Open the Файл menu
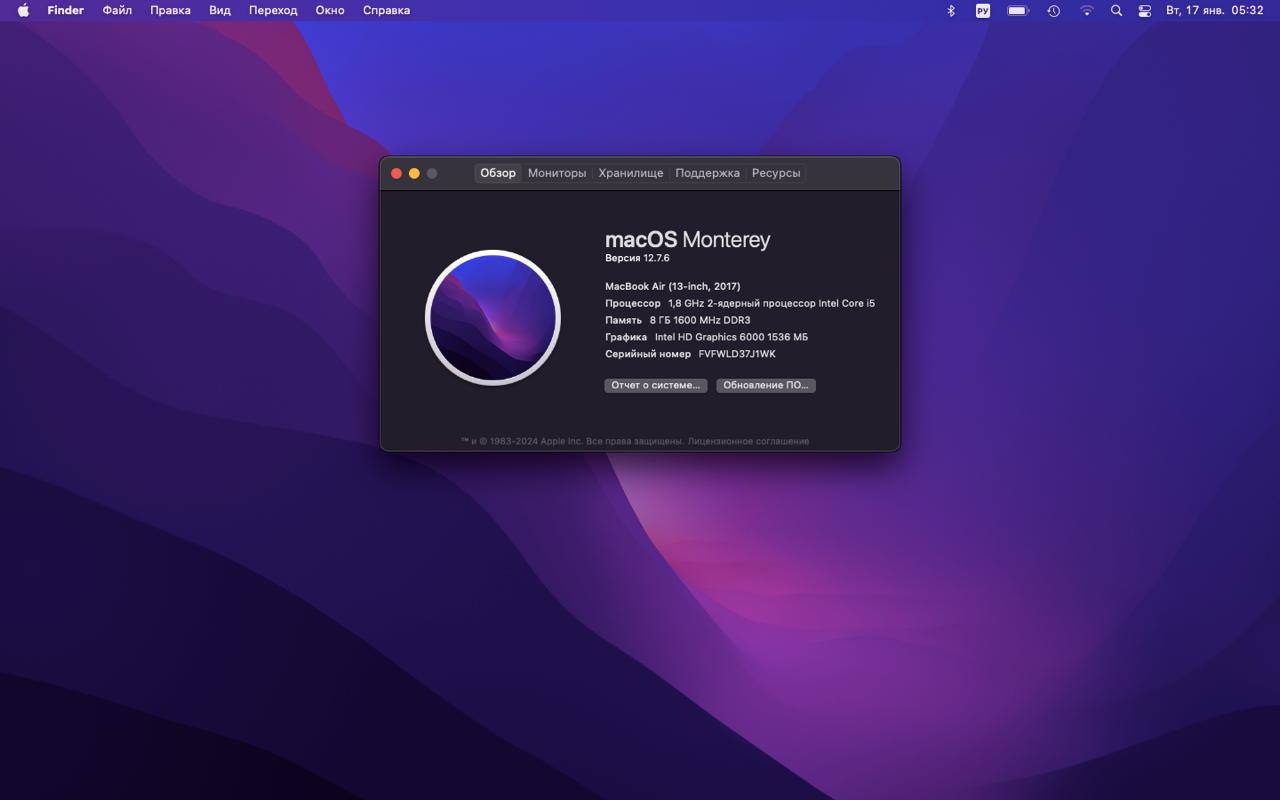Screen dimensions: 1280x800 [116, 10]
